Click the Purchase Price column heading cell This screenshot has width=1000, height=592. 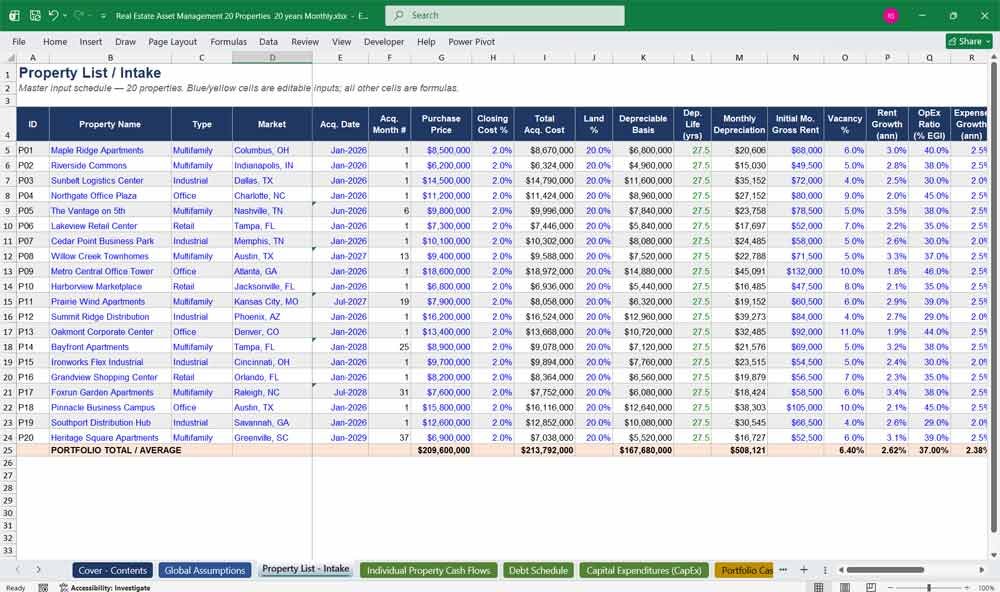click(441, 124)
